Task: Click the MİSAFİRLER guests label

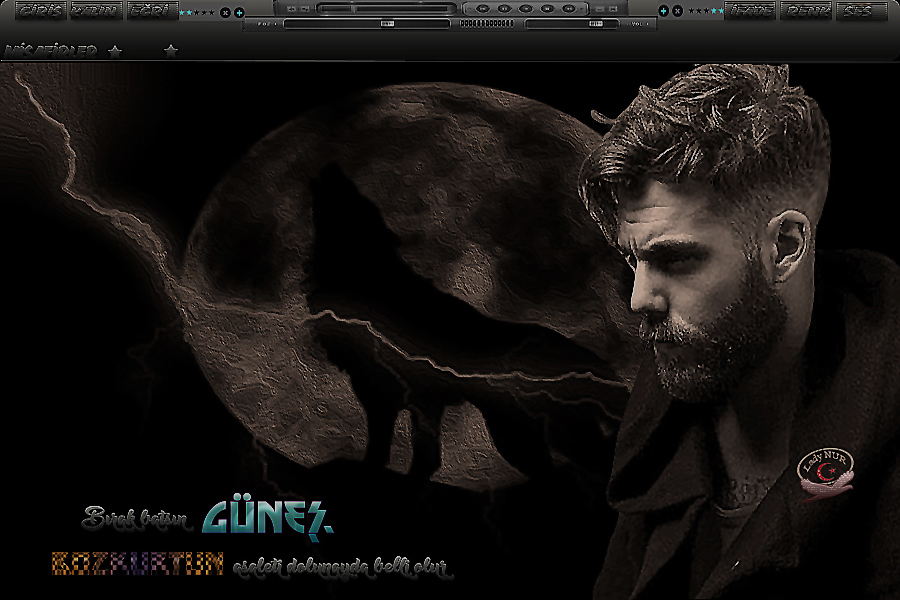Action: pyautogui.click(x=50, y=51)
